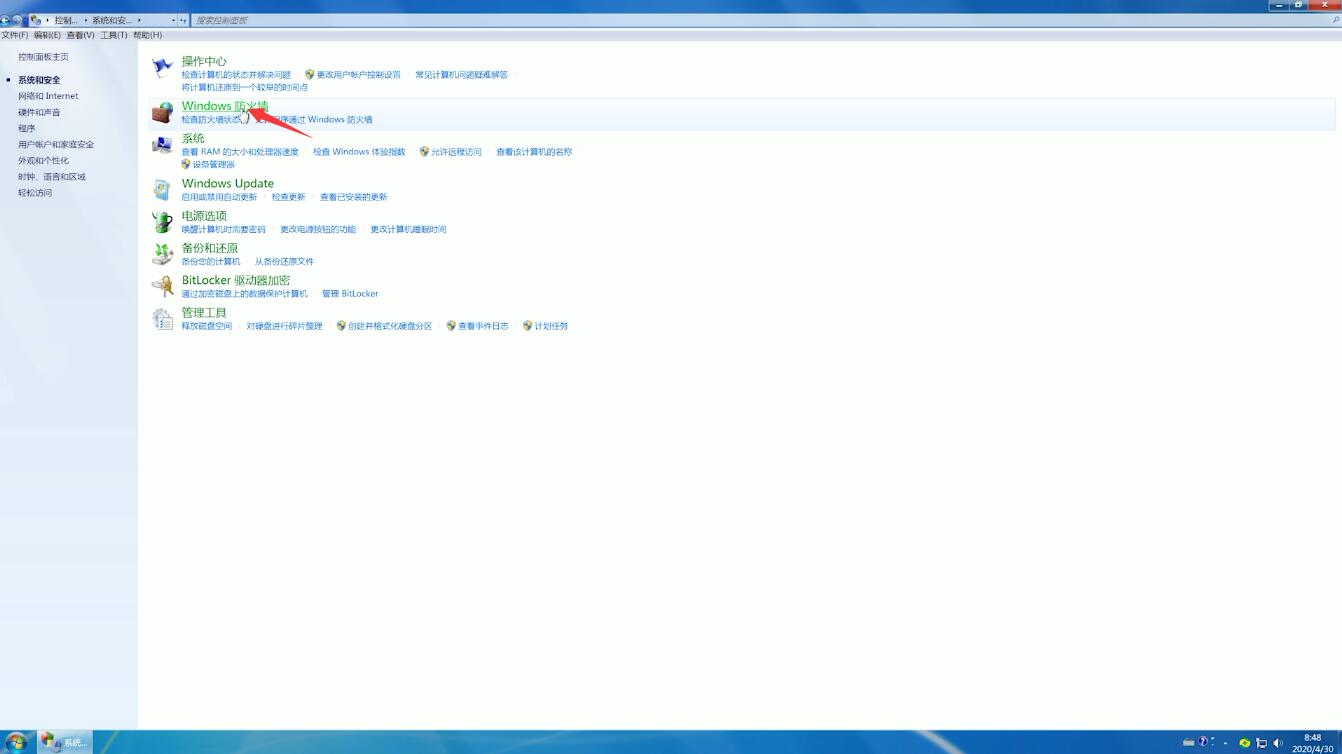1342x754 pixels.
Task: Open the Windows Update heading link
Action: (228, 183)
